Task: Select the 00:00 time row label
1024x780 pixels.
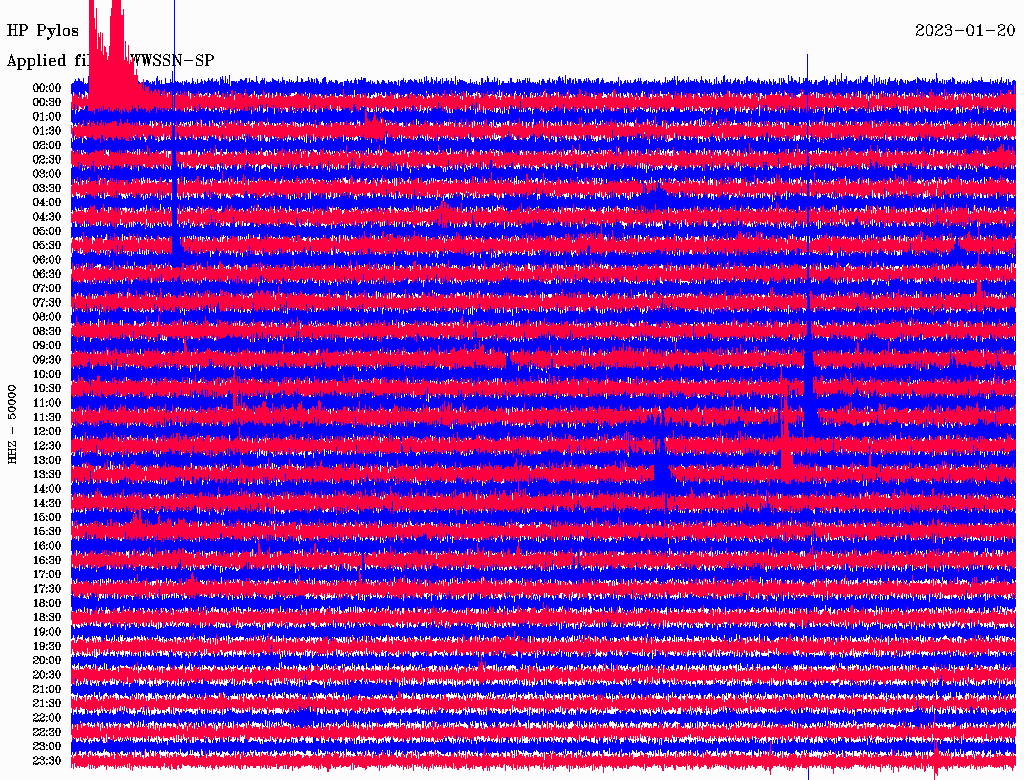Action: point(47,88)
